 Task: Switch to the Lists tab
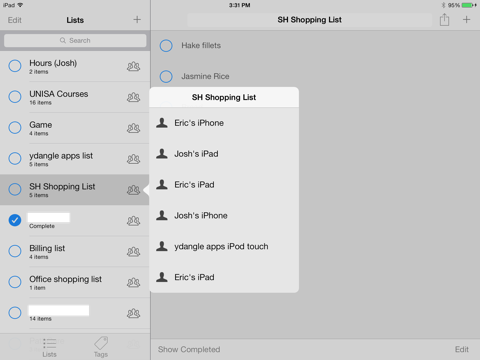(x=49, y=348)
